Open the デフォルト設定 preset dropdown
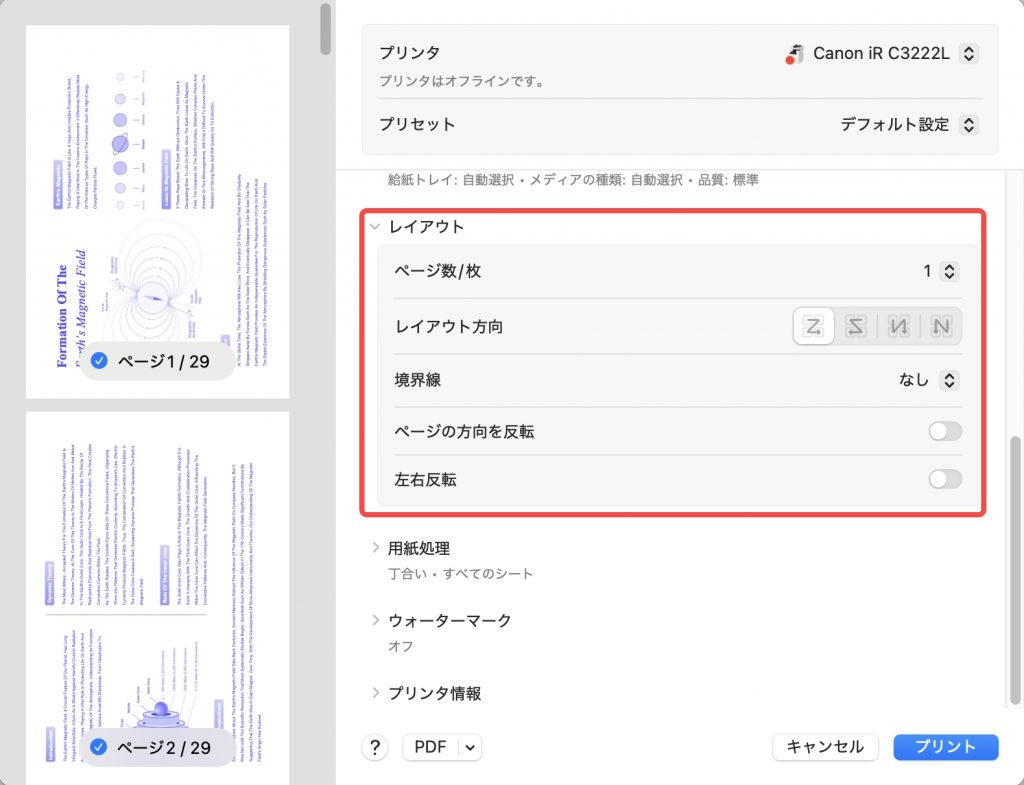Viewport: 1024px width, 785px height. tap(969, 124)
